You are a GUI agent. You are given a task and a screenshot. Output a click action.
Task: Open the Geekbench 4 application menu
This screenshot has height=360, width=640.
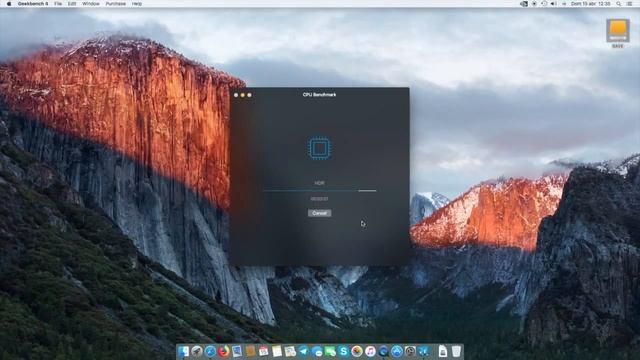[33, 4]
